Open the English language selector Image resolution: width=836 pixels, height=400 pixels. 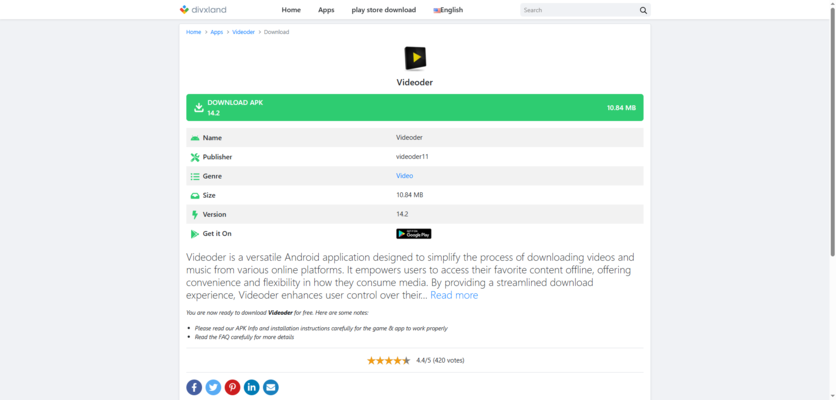click(448, 10)
